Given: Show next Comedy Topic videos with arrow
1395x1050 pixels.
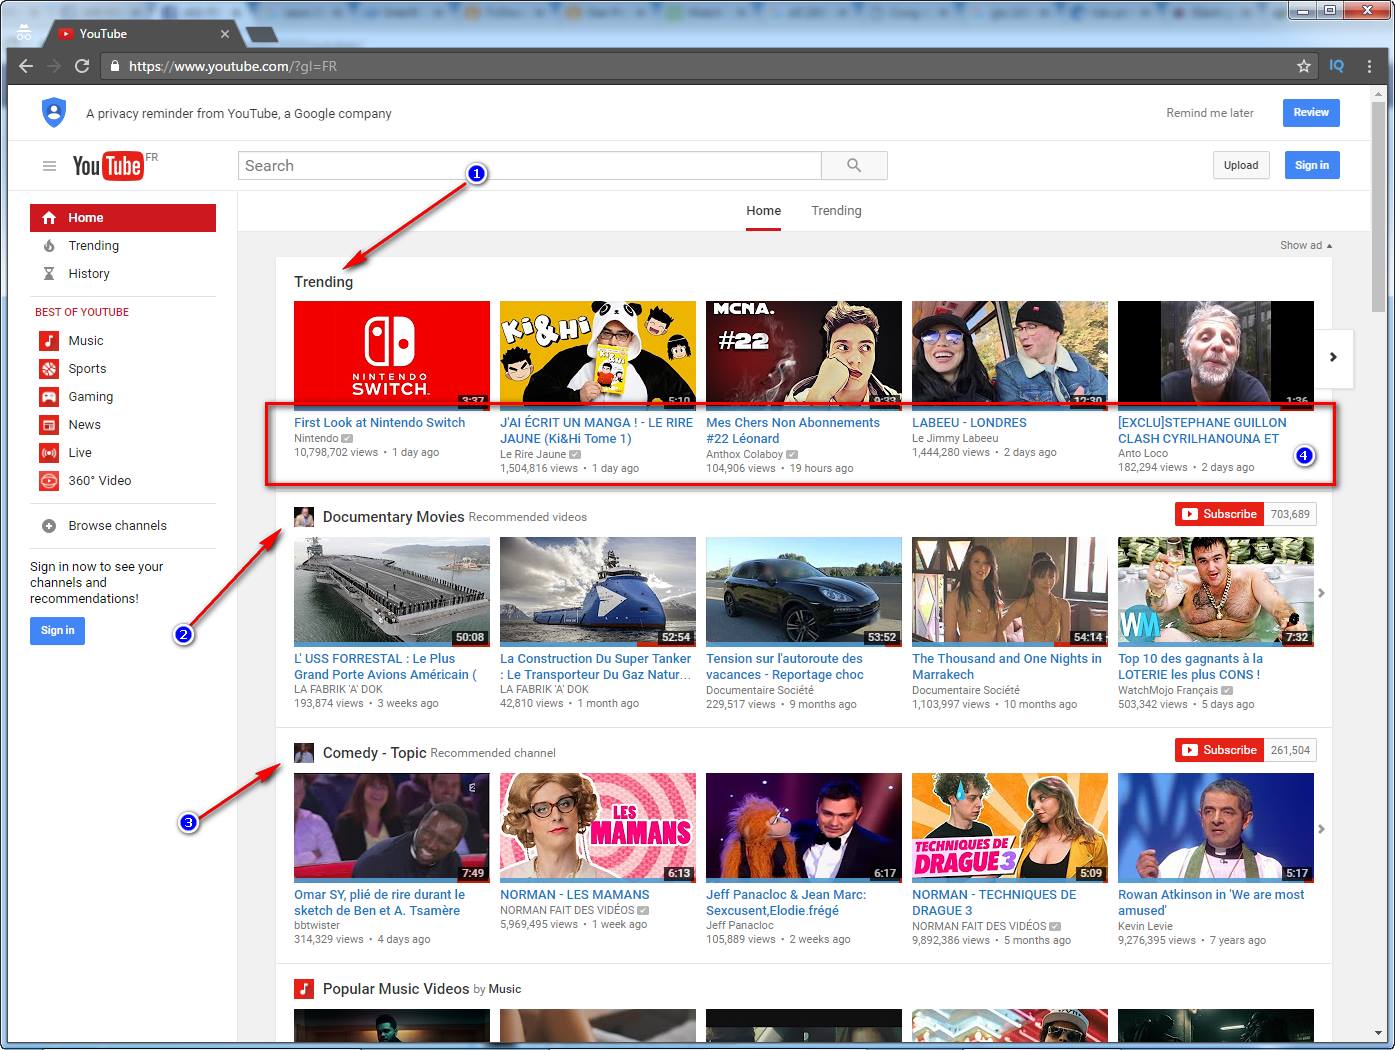Looking at the screenshot, I should 1321,829.
